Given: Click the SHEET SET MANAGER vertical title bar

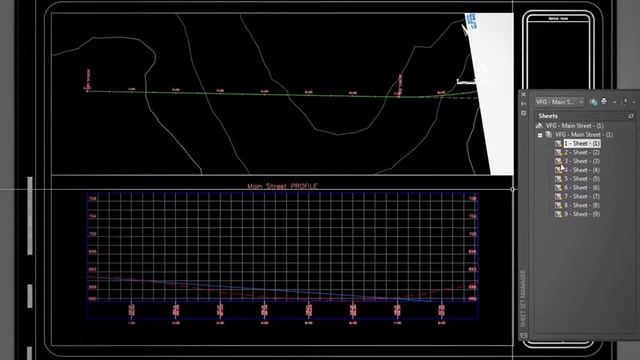Looking at the screenshot, I should pos(523,298).
